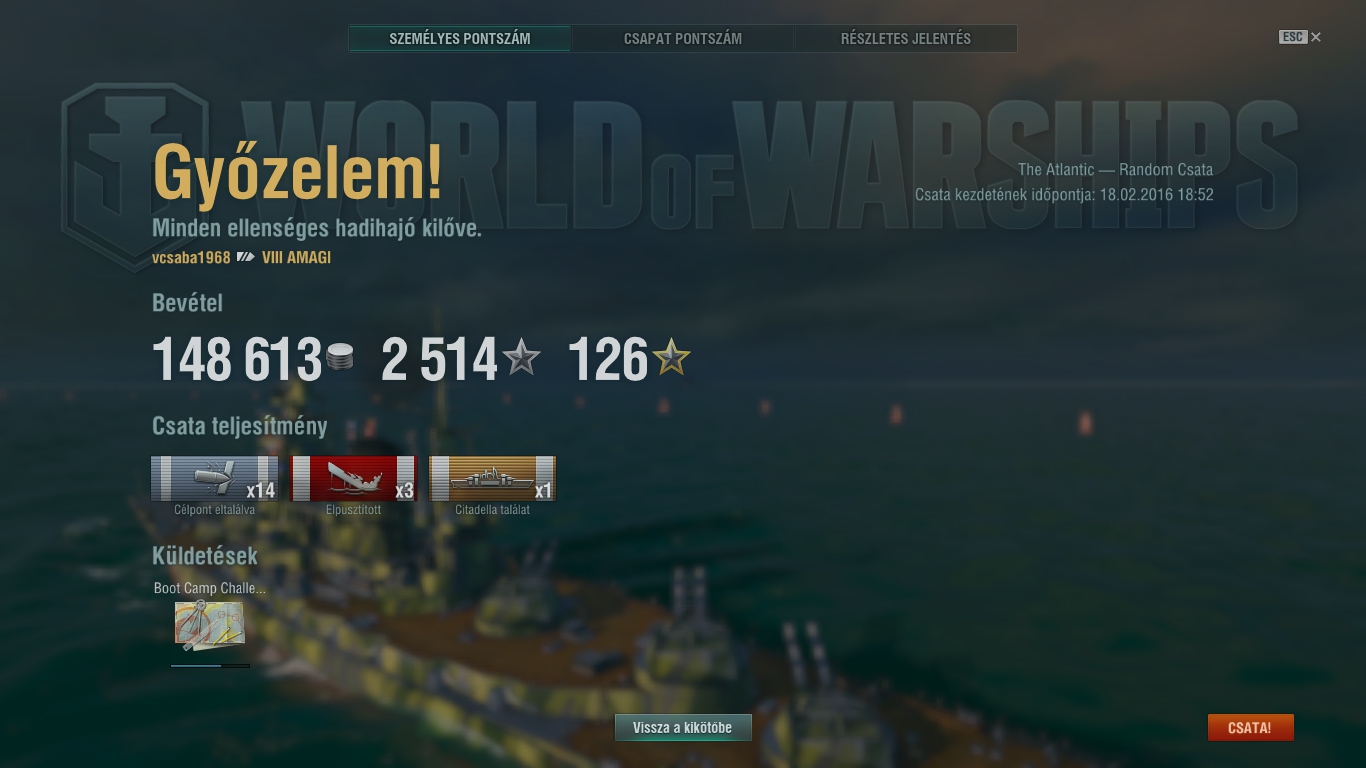Select the Elpusztított red ribbon icon
Image resolution: width=1366 pixels, height=768 pixels.
tap(353, 478)
